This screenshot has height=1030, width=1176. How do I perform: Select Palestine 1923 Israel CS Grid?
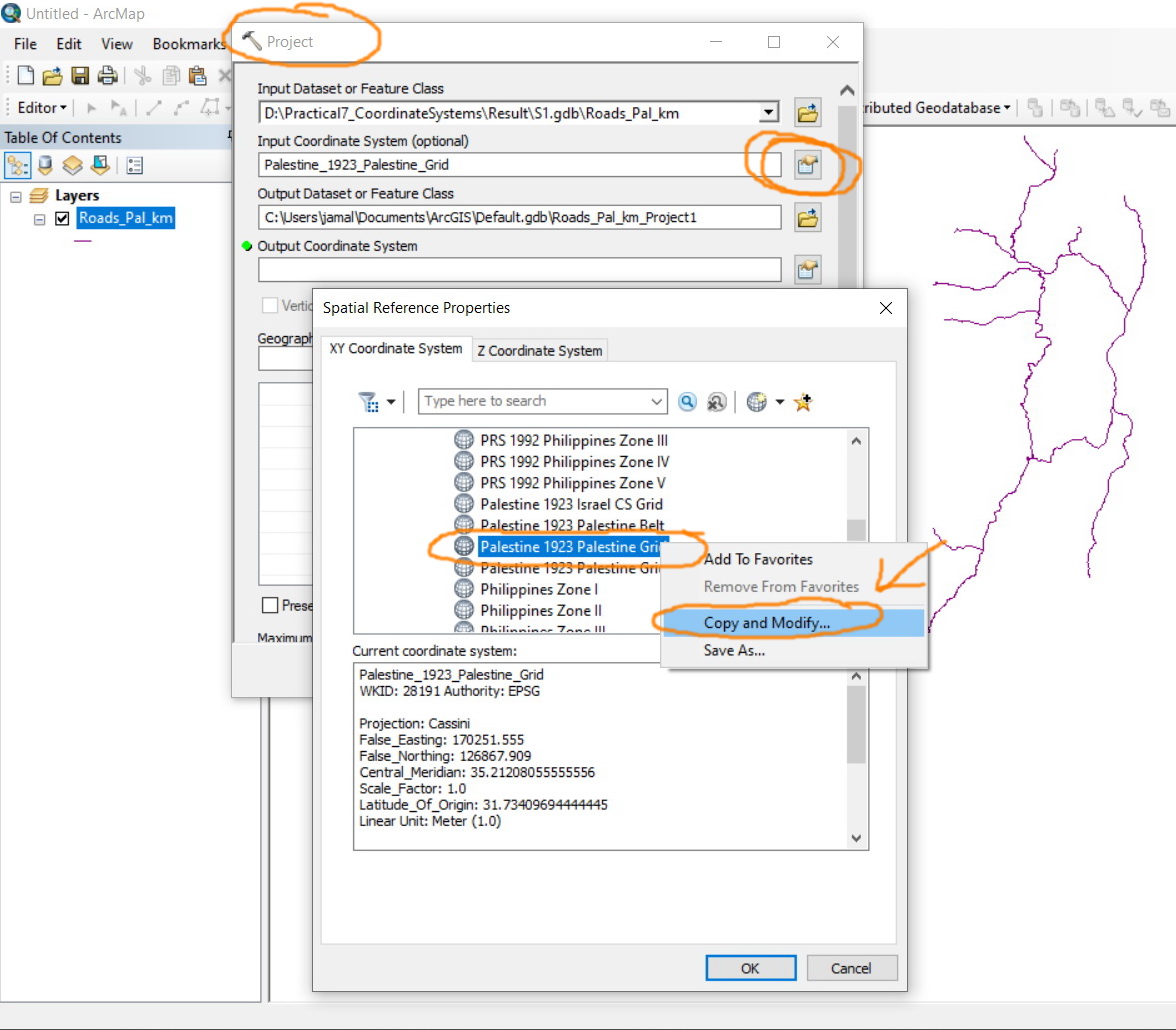[x=572, y=505]
